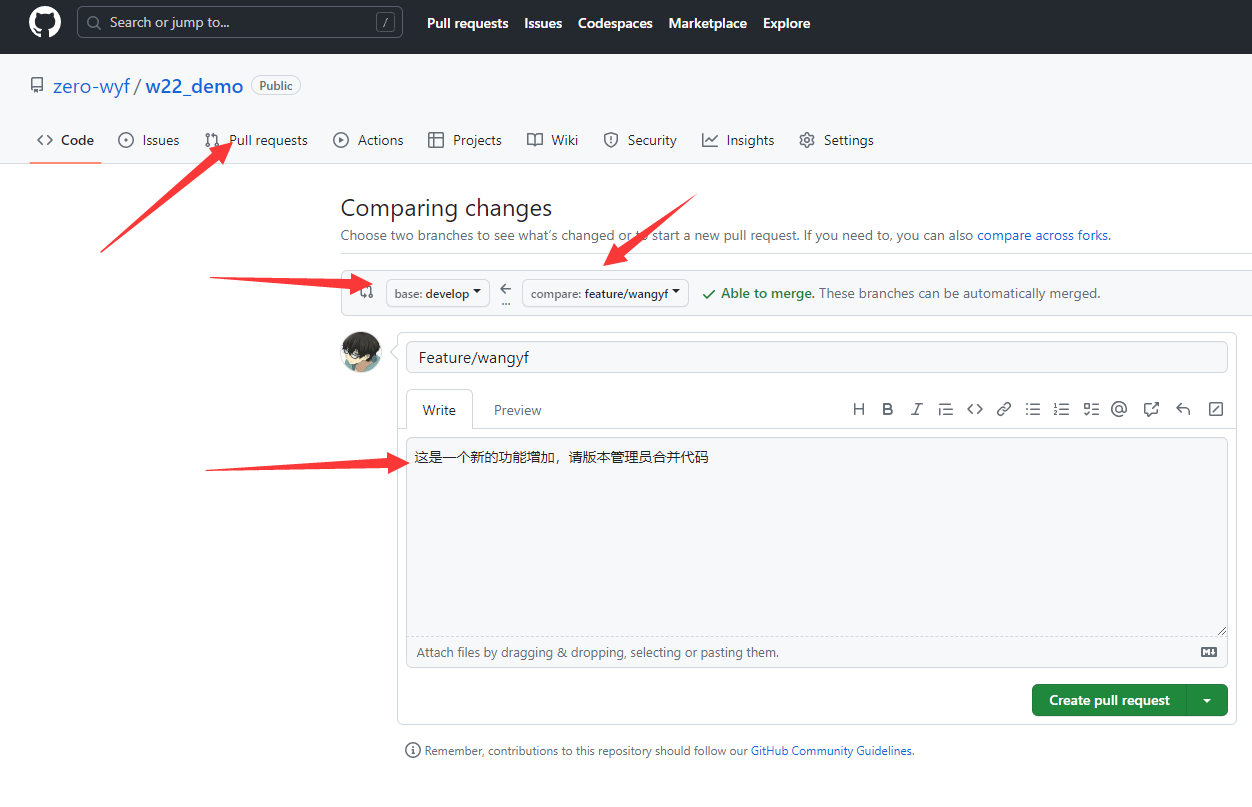1252x807 pixels.
Task: Mention a user with the @ icon
Action: click(1118, 409)
